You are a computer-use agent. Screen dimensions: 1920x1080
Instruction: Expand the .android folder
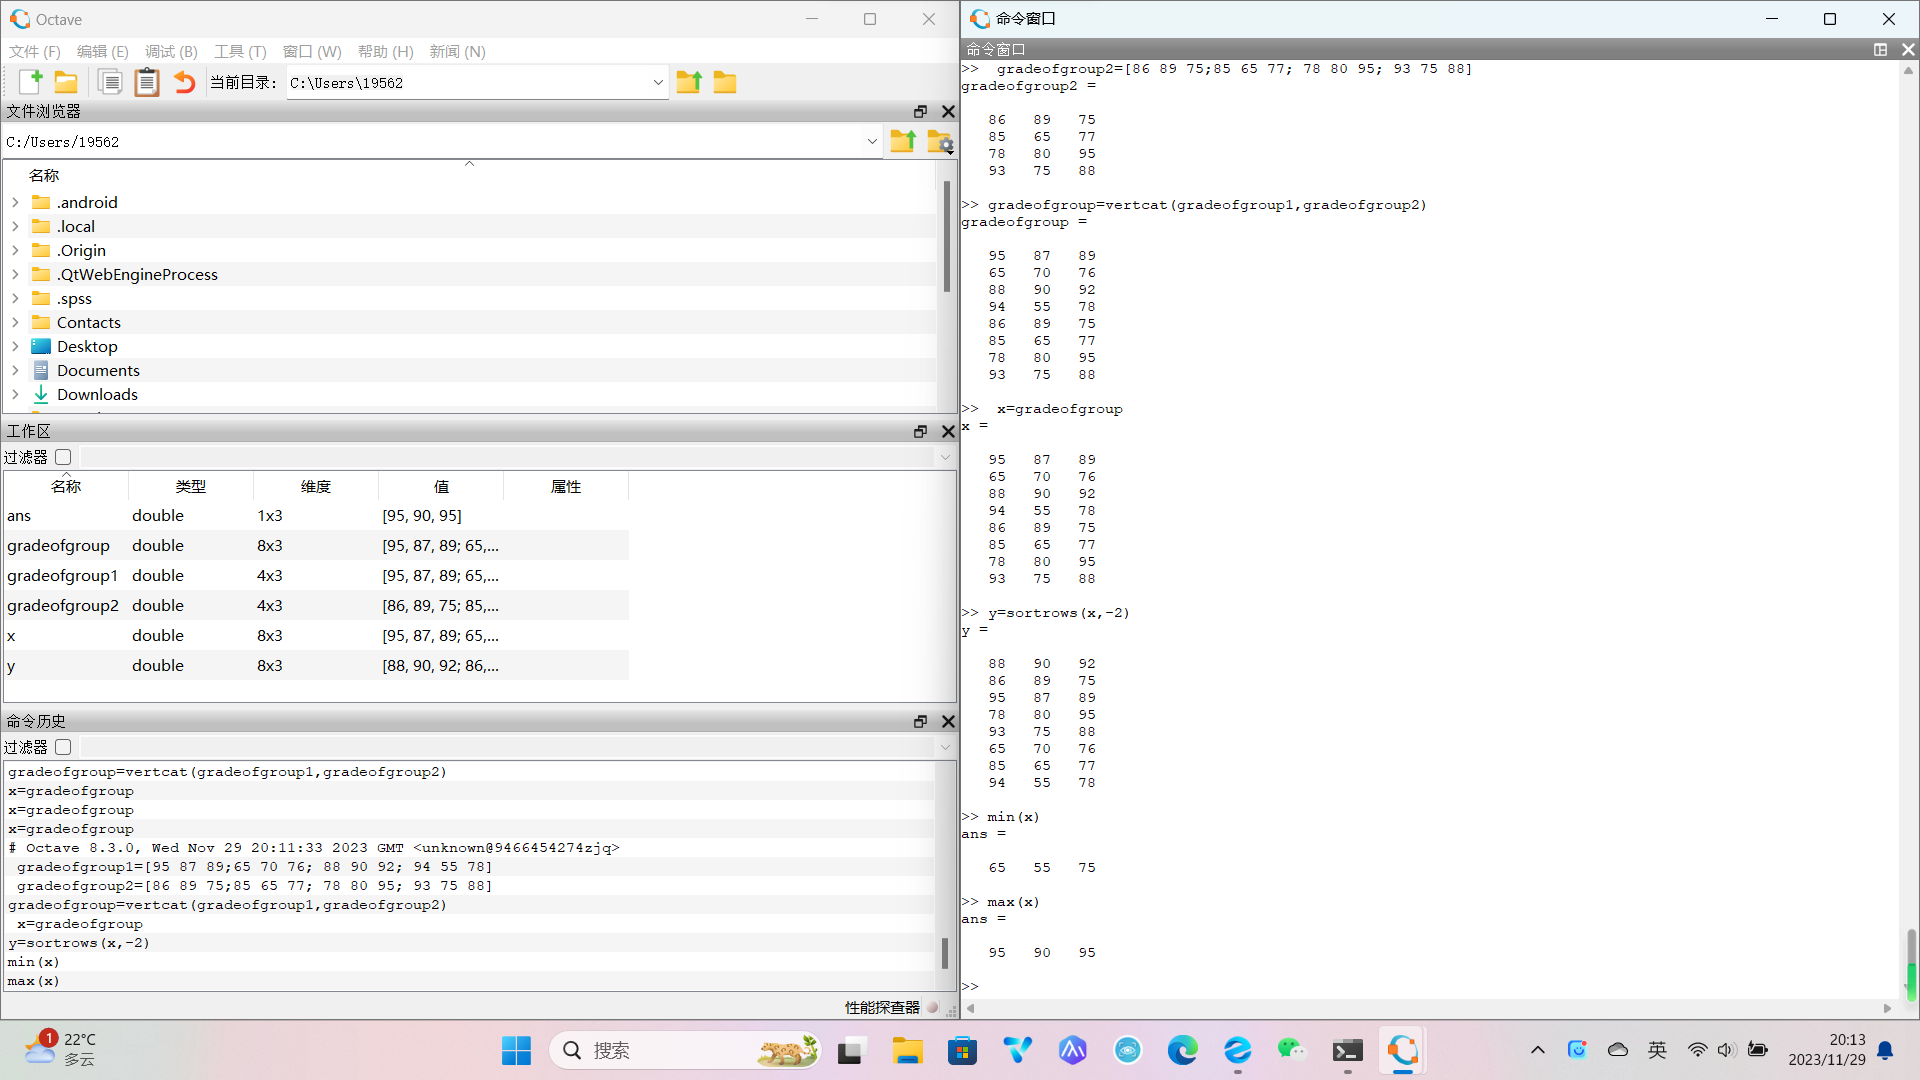(x=15, y=202)
